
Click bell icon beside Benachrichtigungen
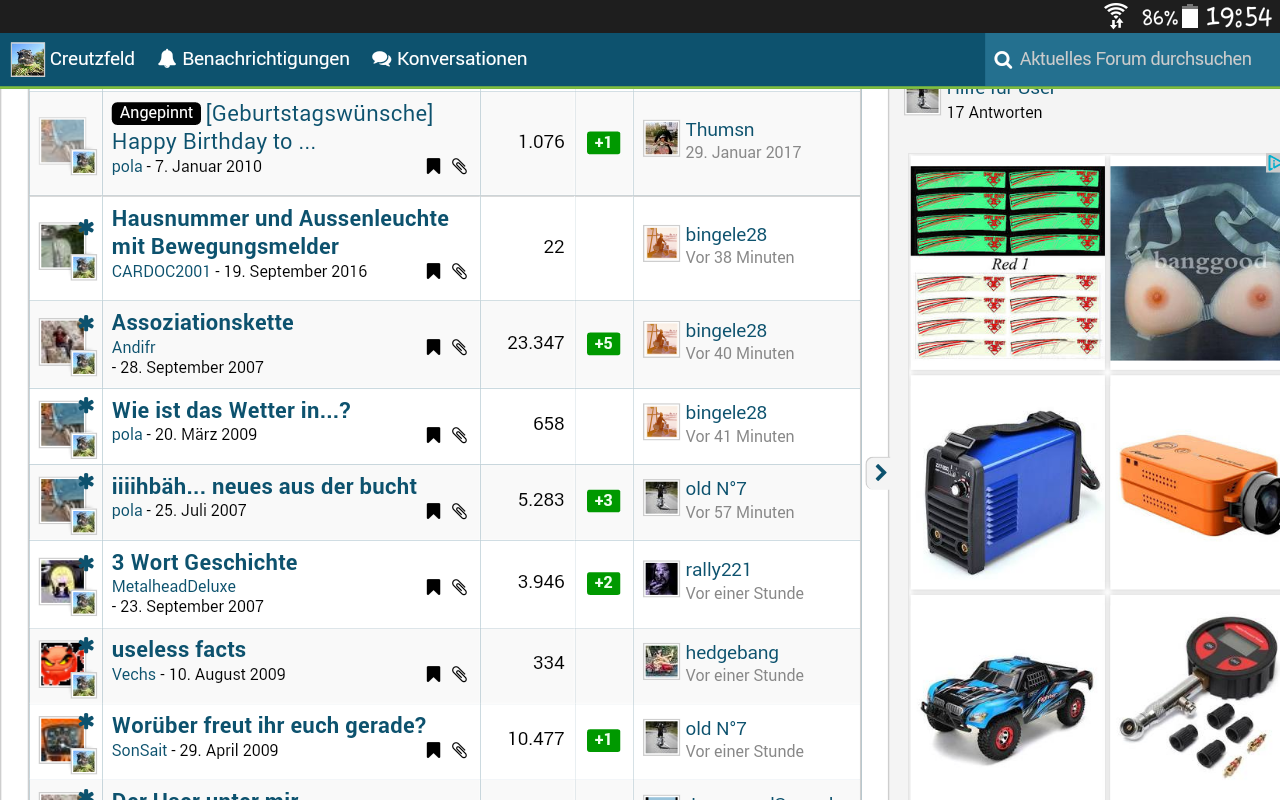point(167,59)
